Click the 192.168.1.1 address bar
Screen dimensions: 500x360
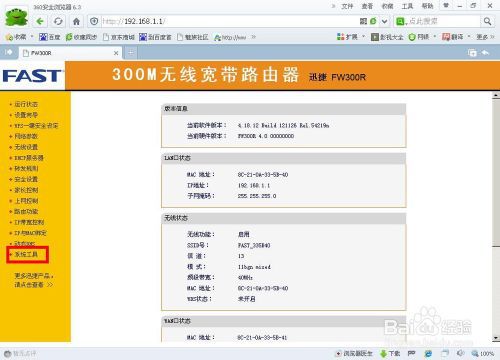tap(230, 22)
